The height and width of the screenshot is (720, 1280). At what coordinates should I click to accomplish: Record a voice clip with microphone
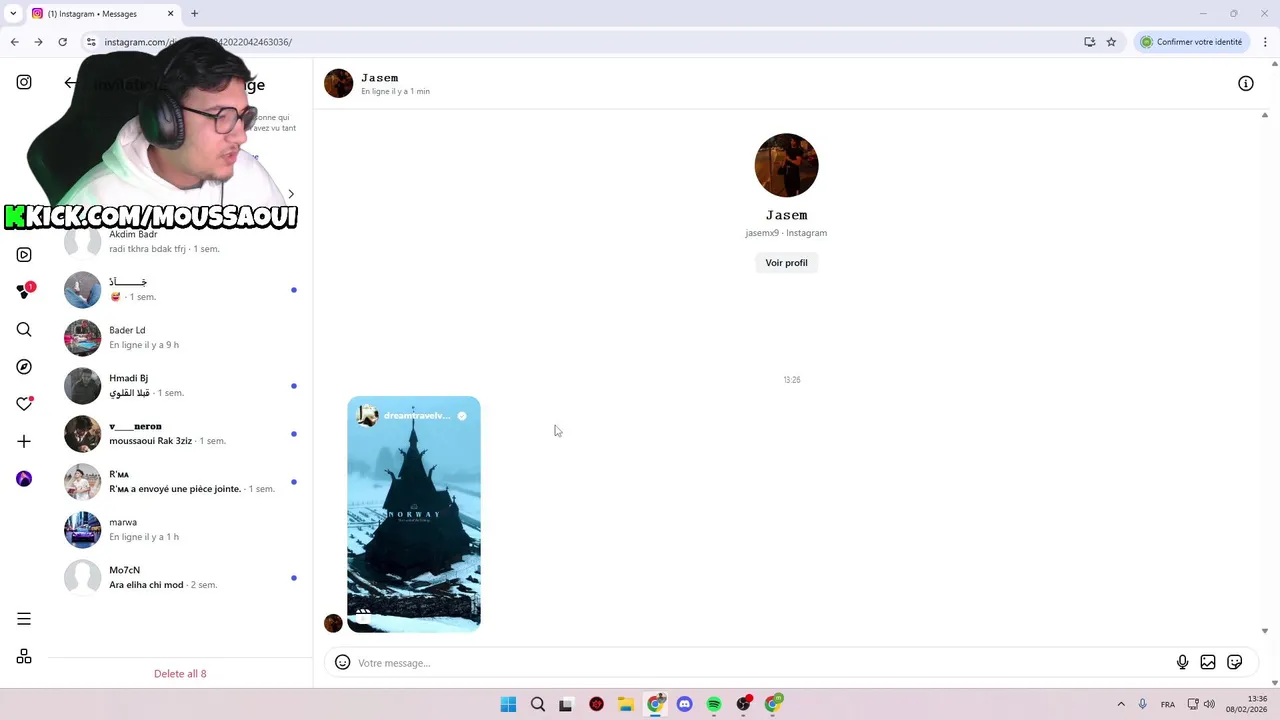click(x=1182, y=662)
